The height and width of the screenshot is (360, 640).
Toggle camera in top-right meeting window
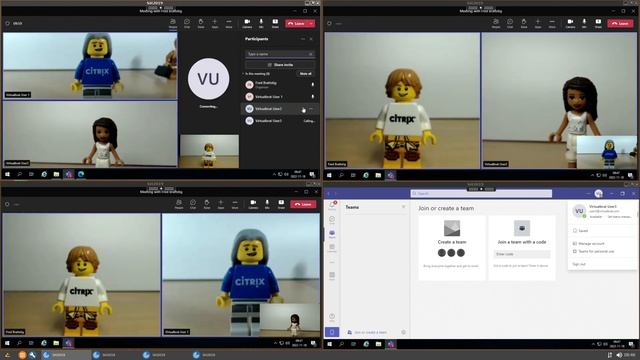(x=571, y=23)
